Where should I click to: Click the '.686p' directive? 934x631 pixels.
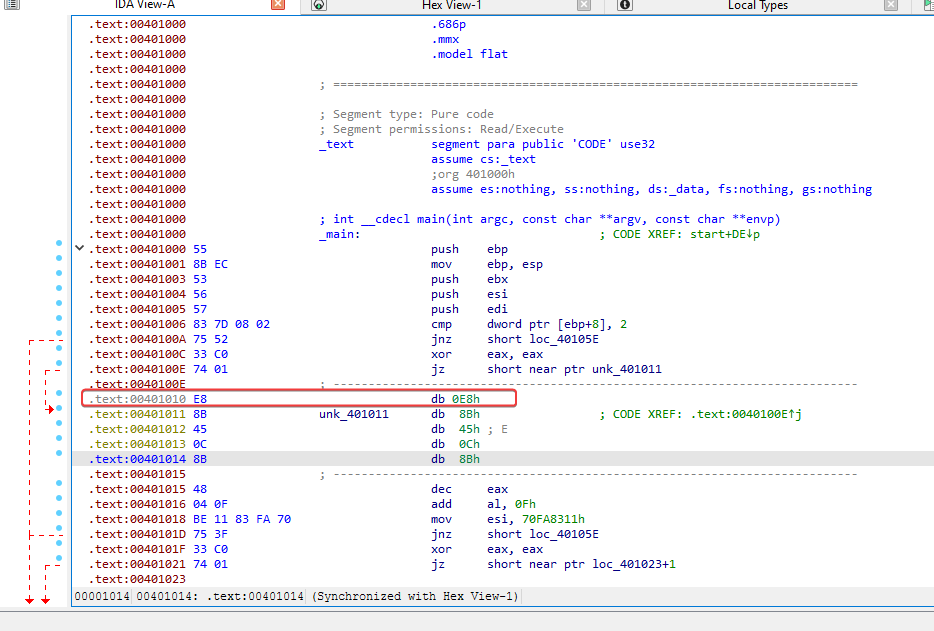tap(448, 24)
